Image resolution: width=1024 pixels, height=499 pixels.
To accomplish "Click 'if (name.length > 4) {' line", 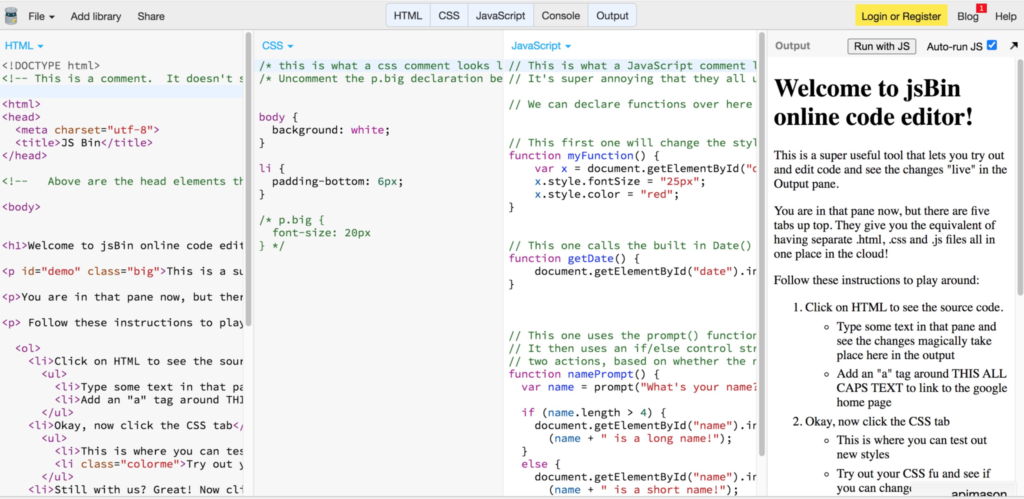I will tap(593, 413).
